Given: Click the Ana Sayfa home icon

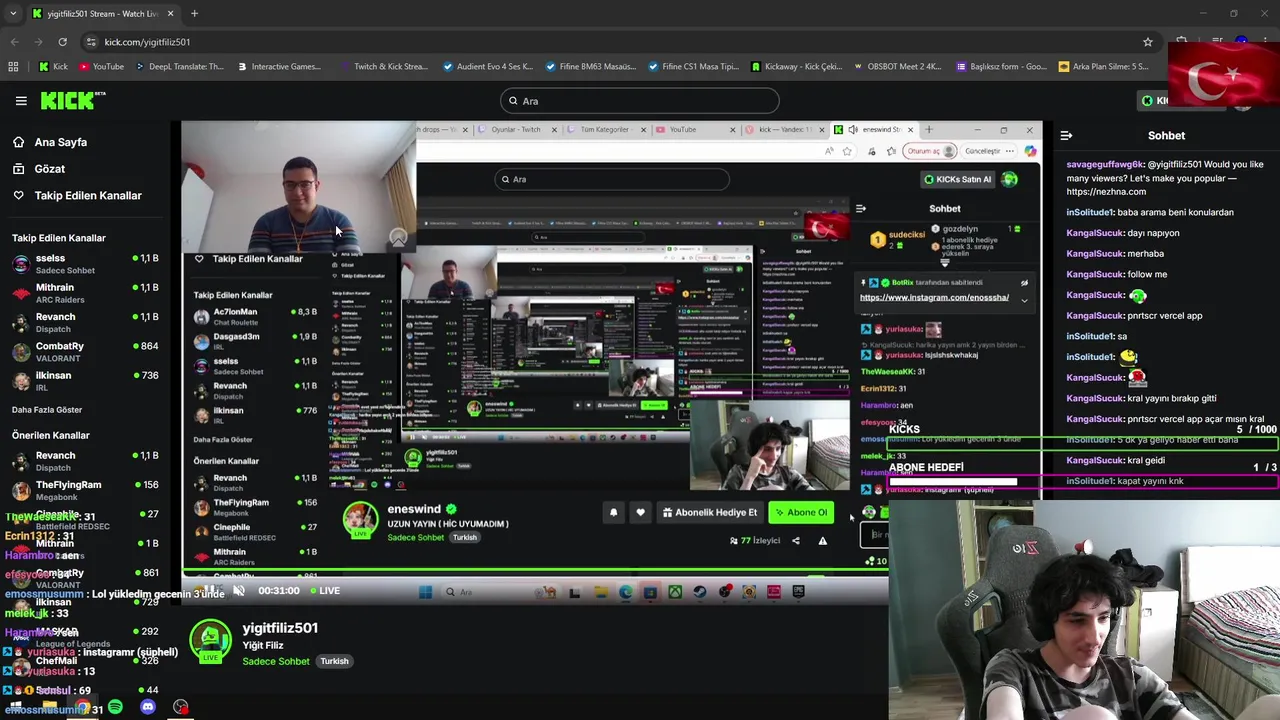Looking at the screenshot, I should point(18,142).
